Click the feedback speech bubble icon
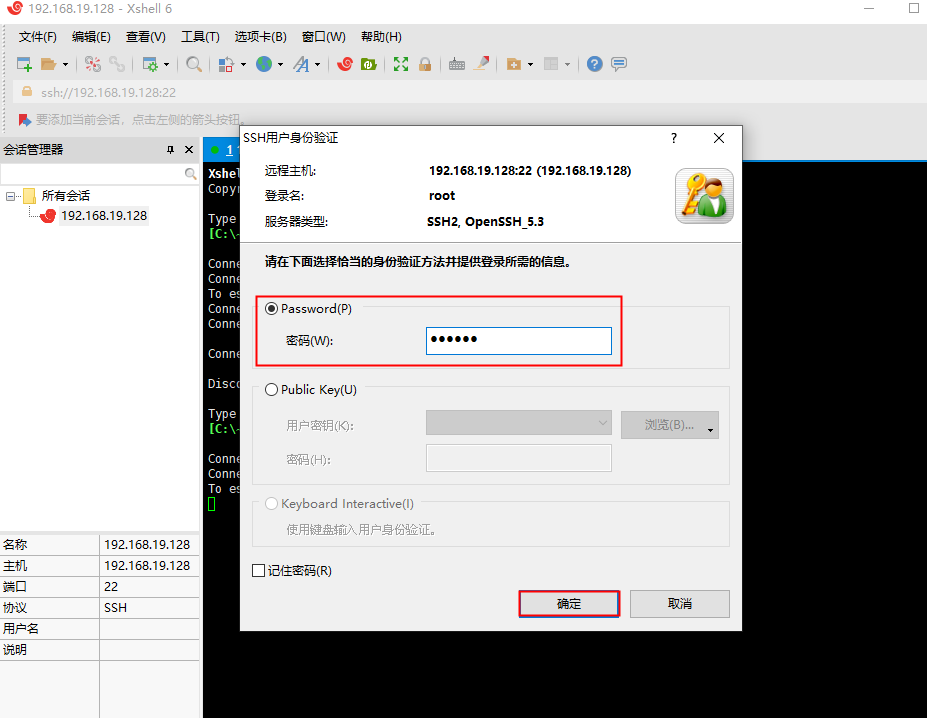The width and height of the screenshot is (927, 718). 619,64
